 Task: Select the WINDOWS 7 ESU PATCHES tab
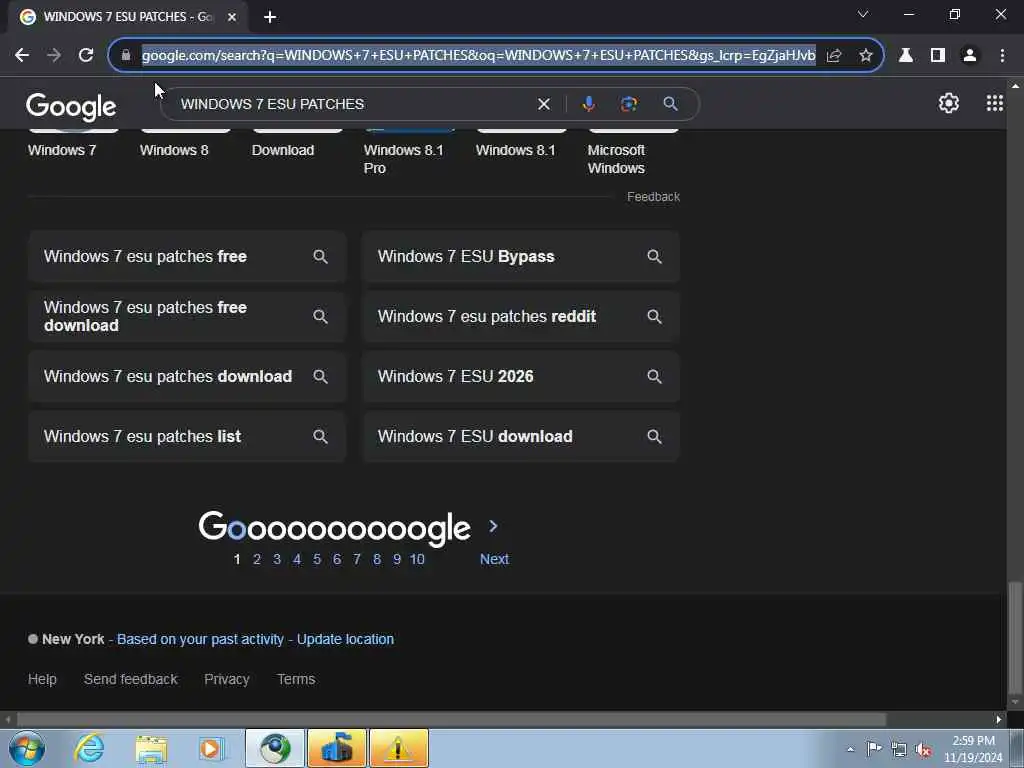[128, 17]
